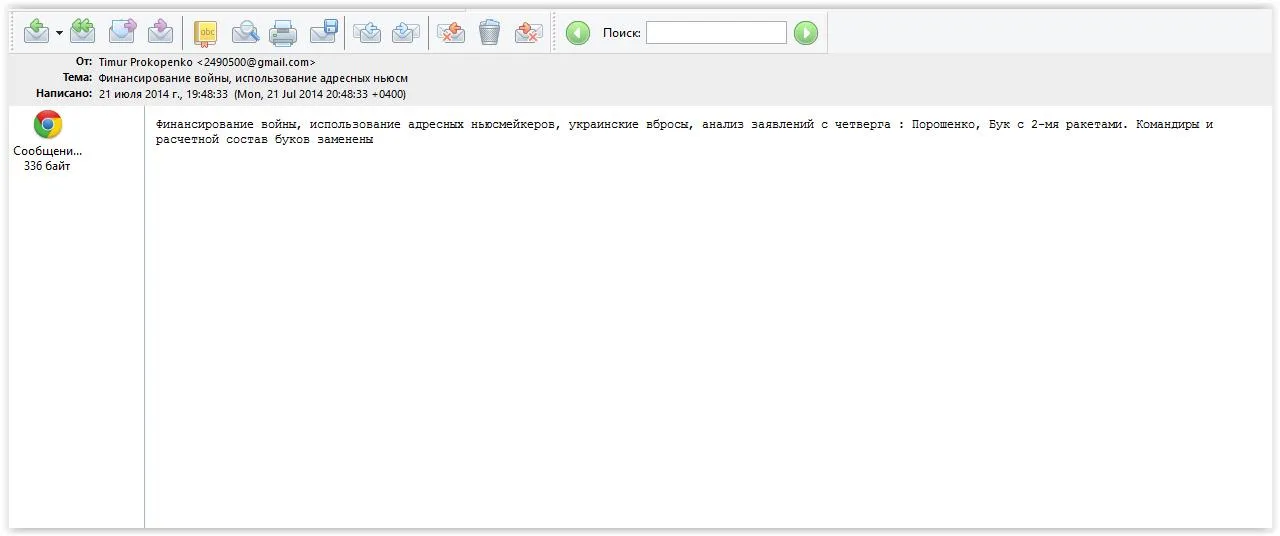
Task: Click the Reply to all icon
Action: (x=83, y=32)
